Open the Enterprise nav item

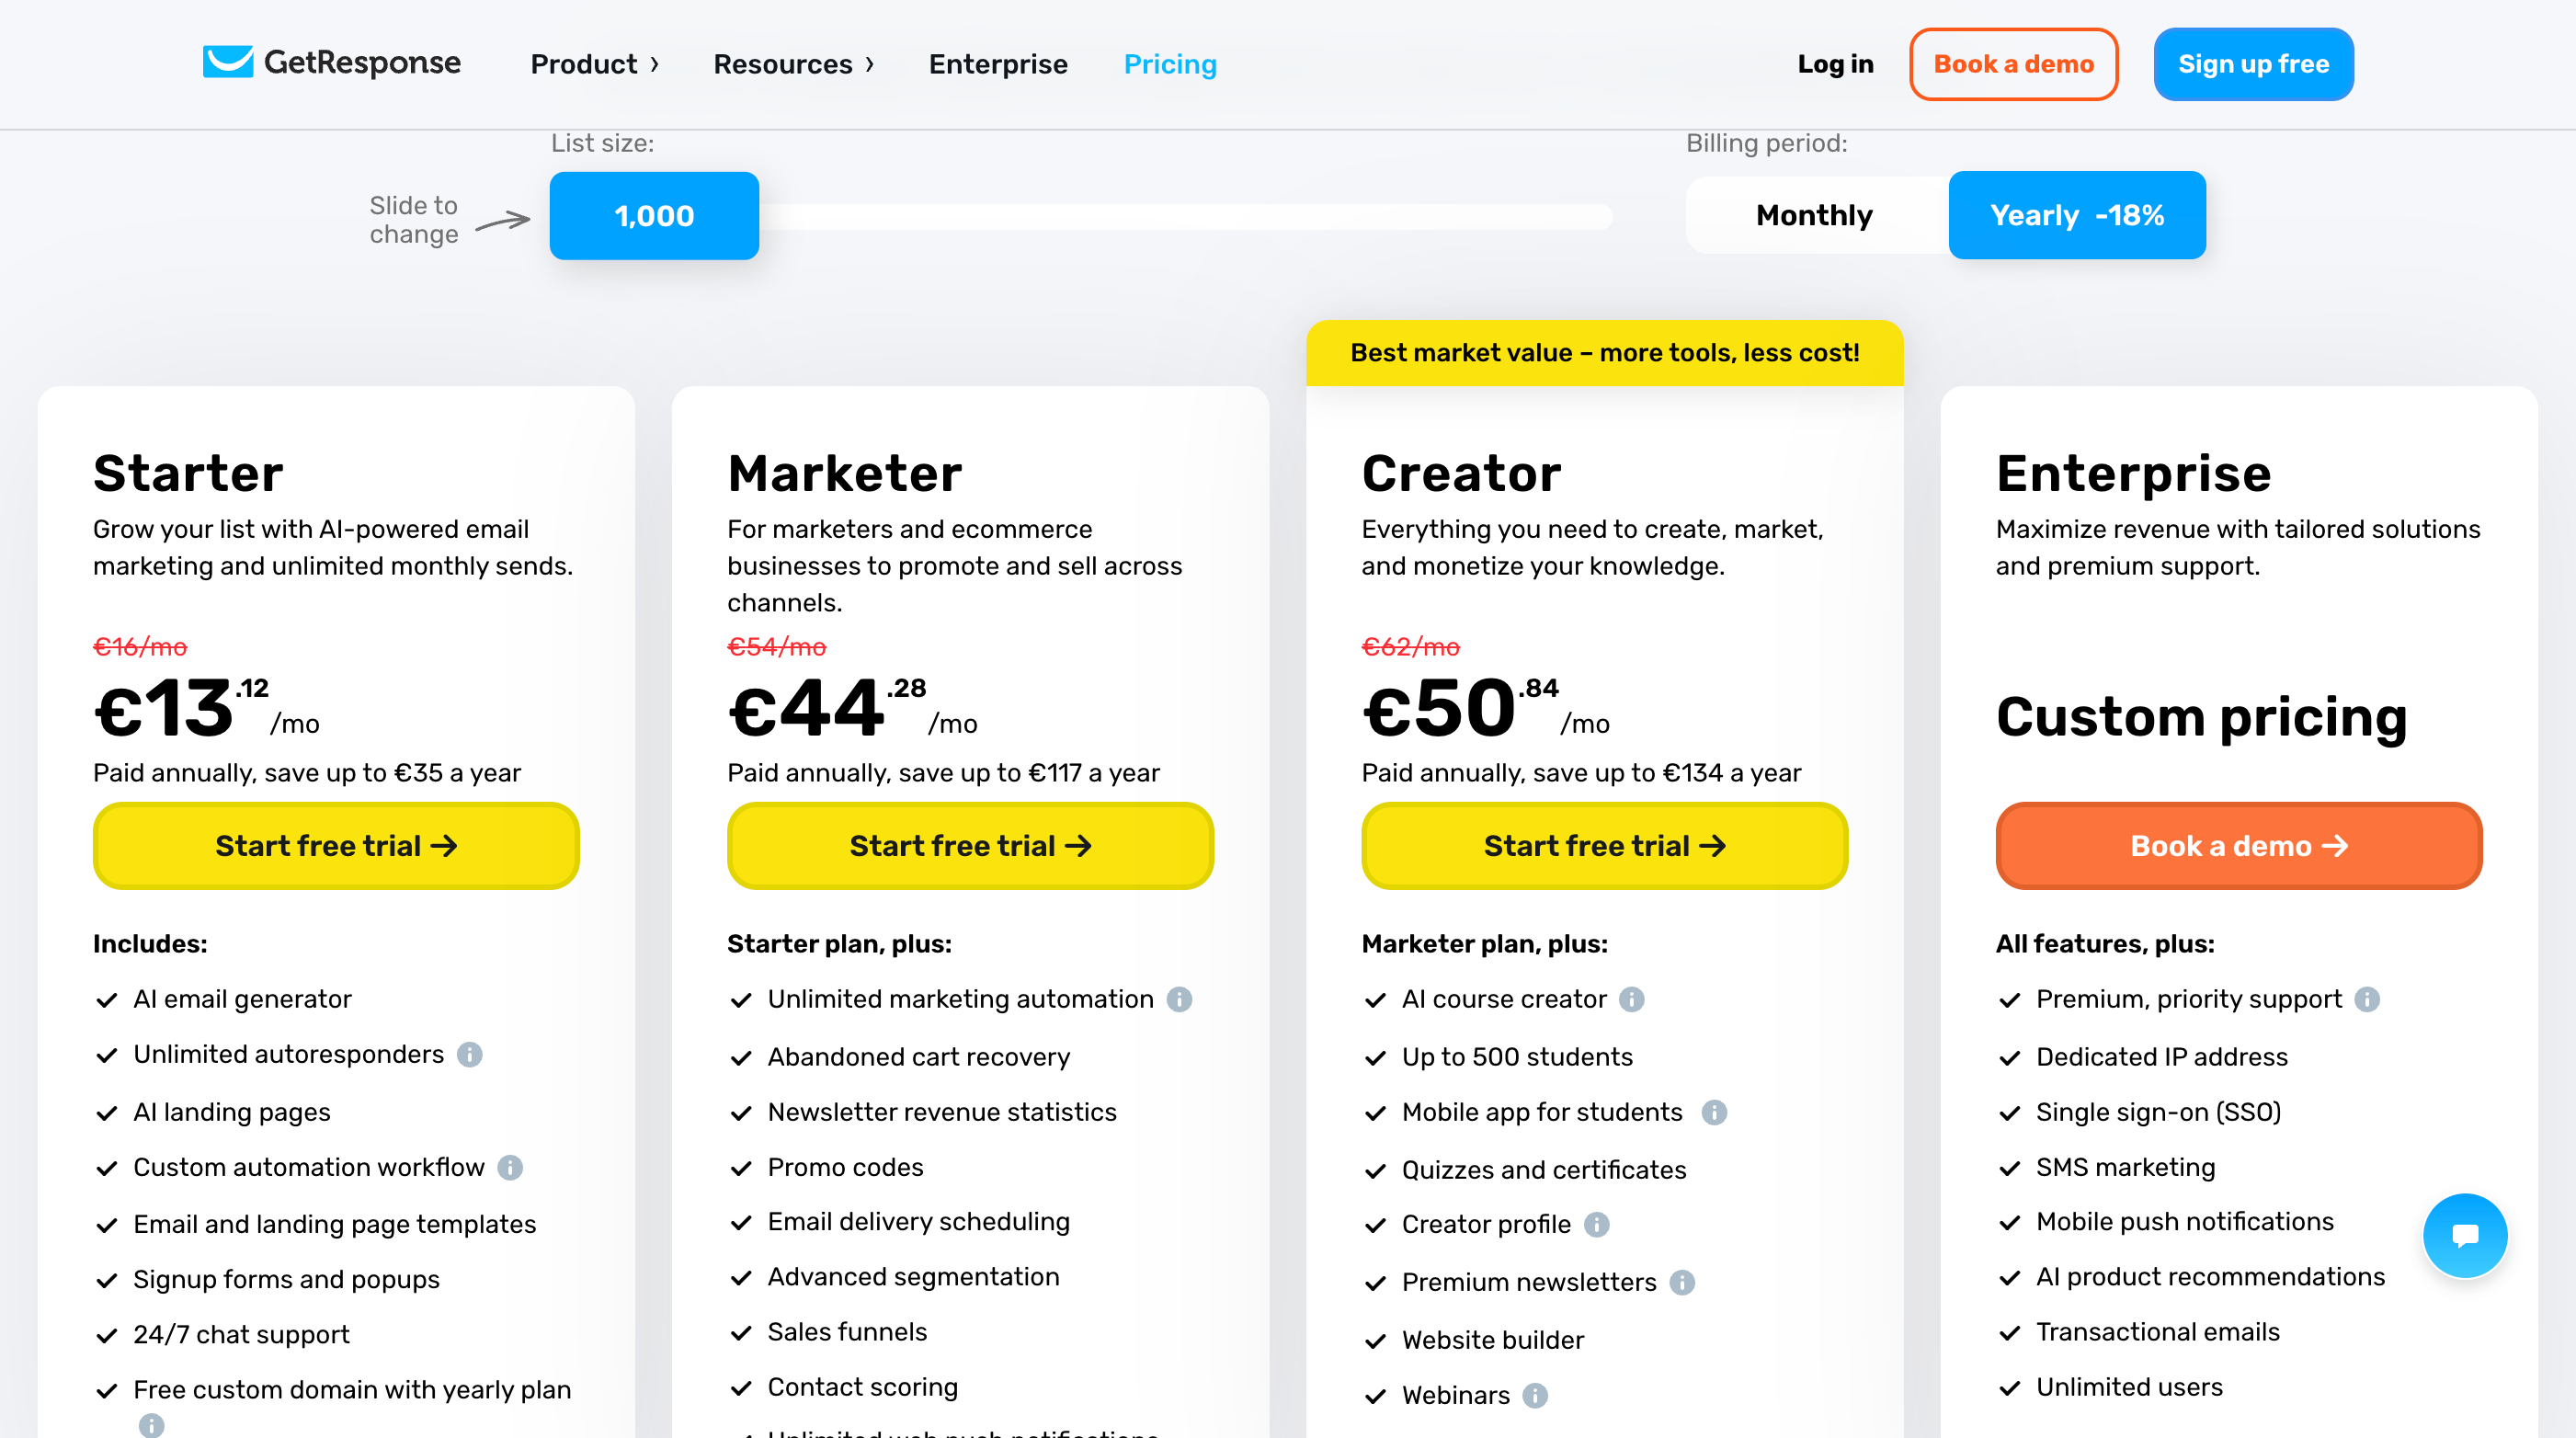[x=997, y=65]
